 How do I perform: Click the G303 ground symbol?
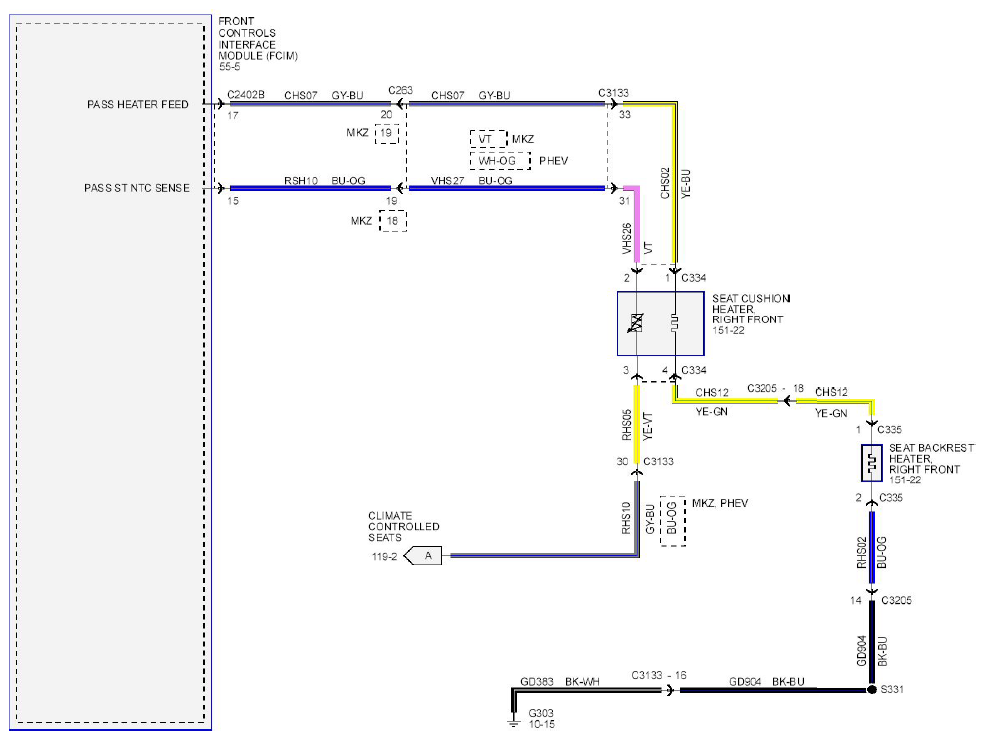coord(513,721)
